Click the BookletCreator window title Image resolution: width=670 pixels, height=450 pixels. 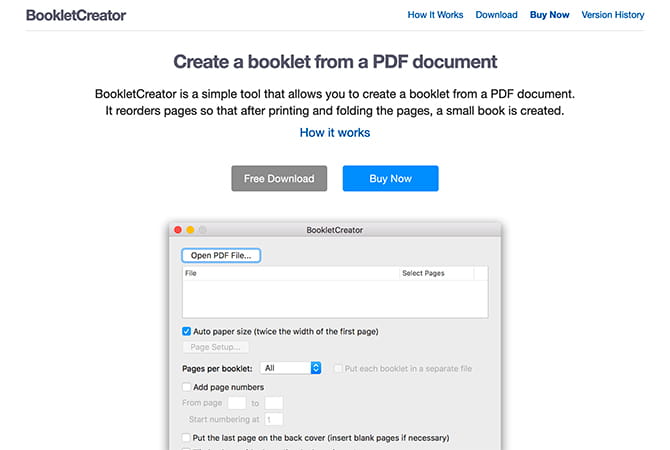[335, 230]
